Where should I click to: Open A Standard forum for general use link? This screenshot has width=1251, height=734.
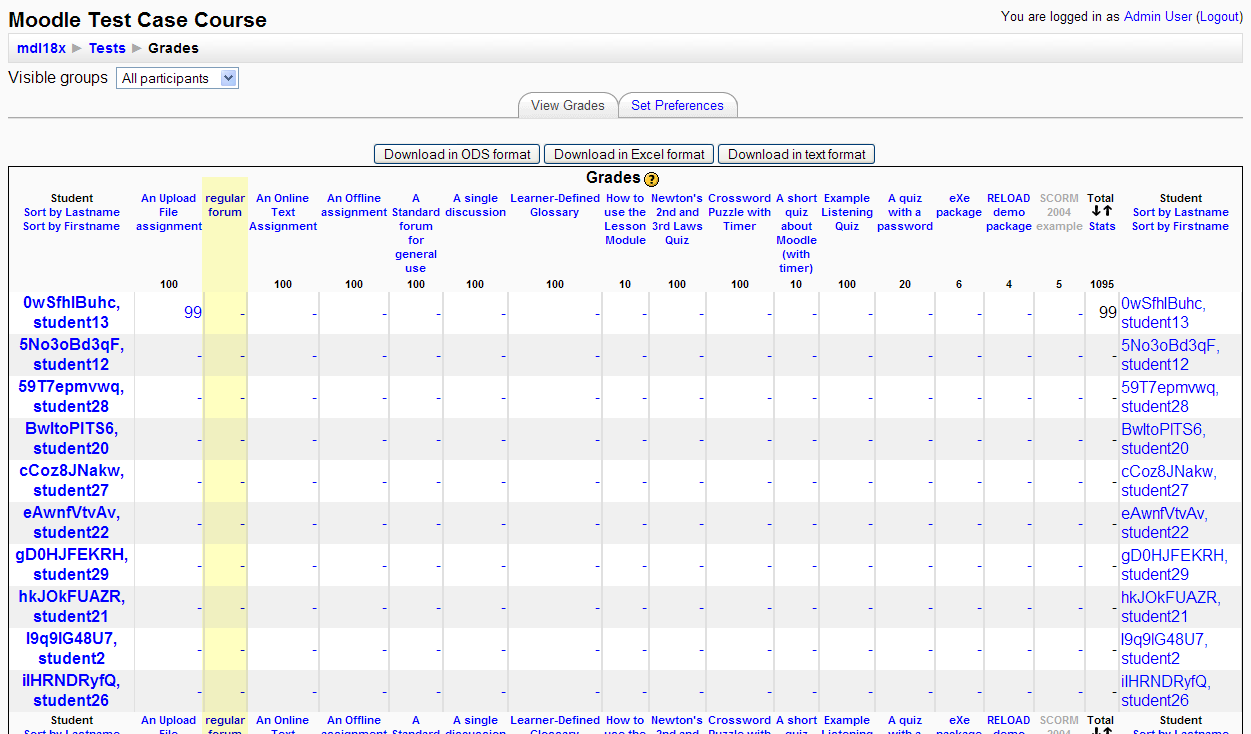point(416,233)
